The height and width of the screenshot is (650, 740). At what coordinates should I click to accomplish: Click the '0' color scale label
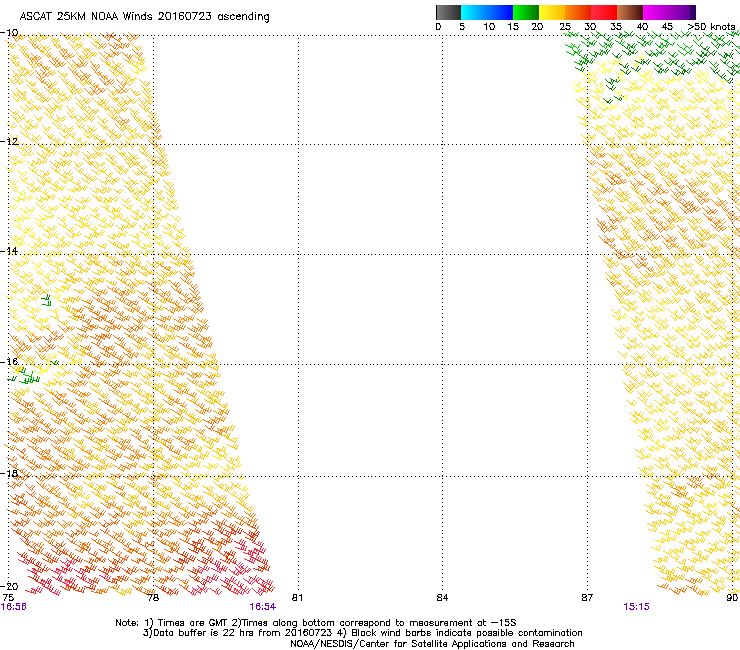(x=438, y=27)
